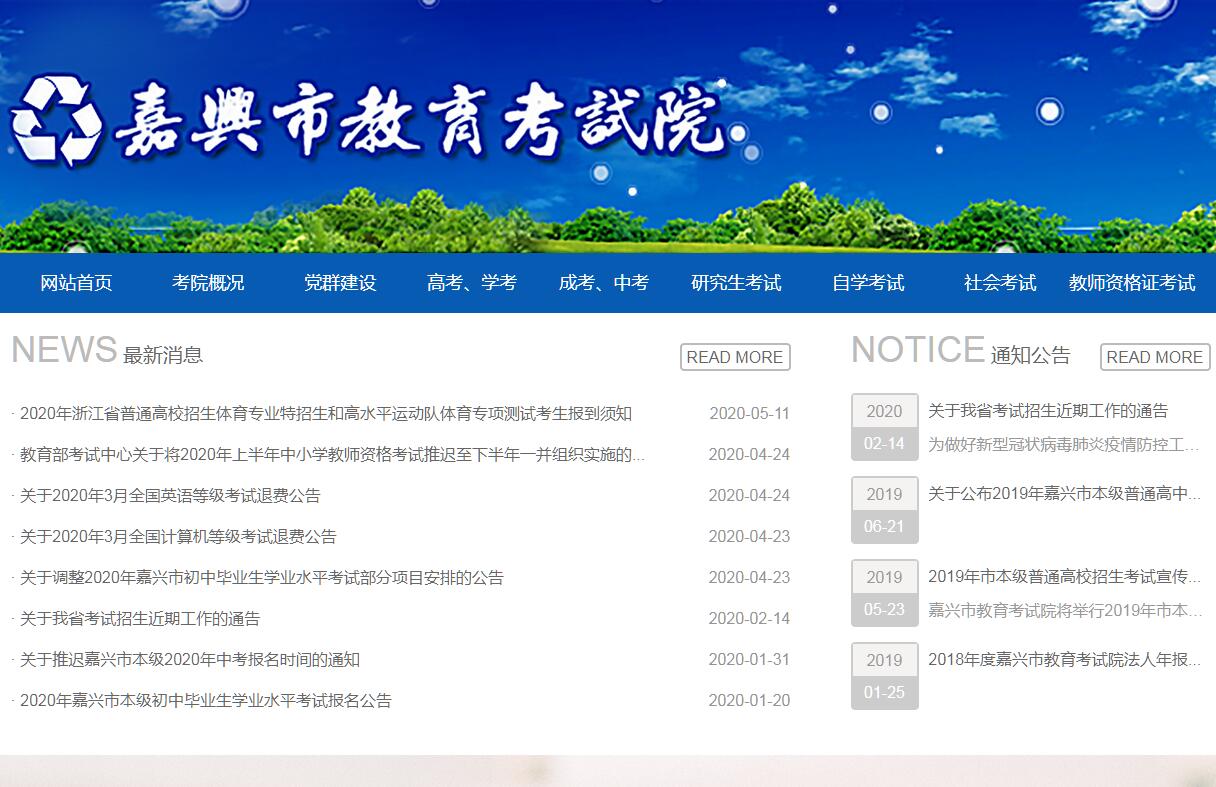Open notice 2018年度嘉兴市教育考试院法人年报

(1064, 660)
